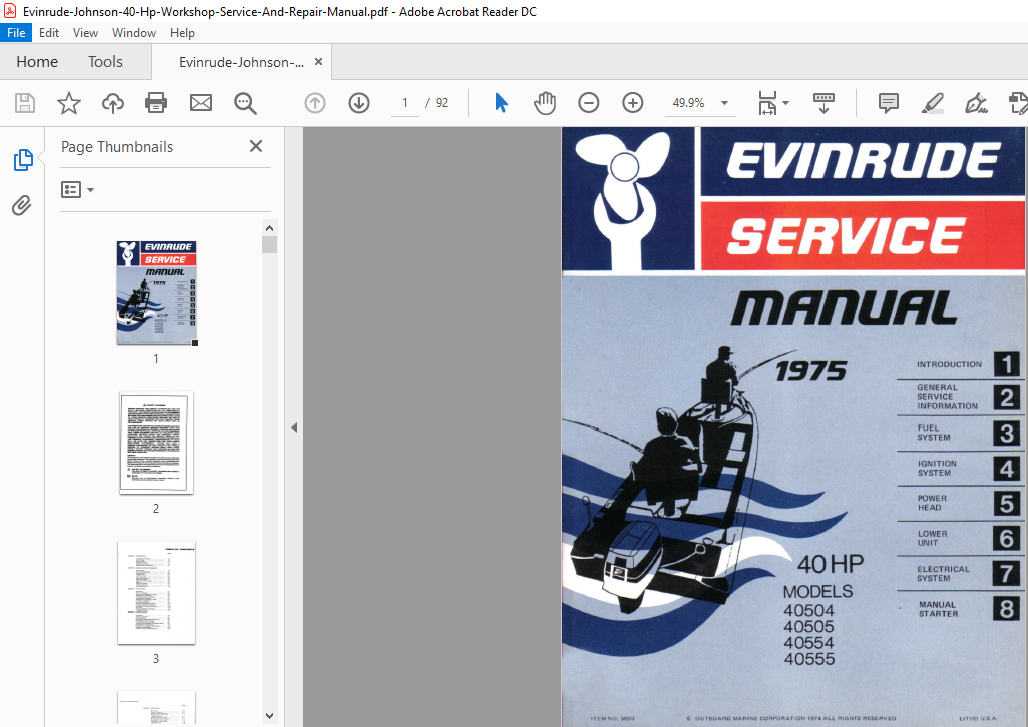Click the '92' total page count
Screen dimensions: 1028x727
tap(442, 103)
